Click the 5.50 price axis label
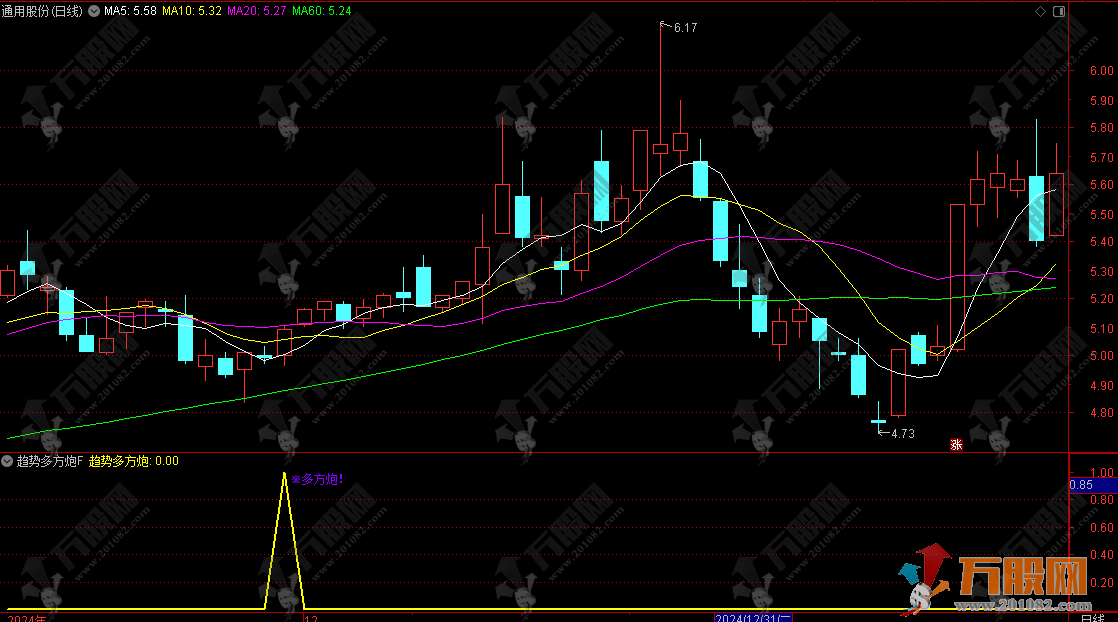Viewport: 1118px width, 622px height. click(x=1102, y=215)
